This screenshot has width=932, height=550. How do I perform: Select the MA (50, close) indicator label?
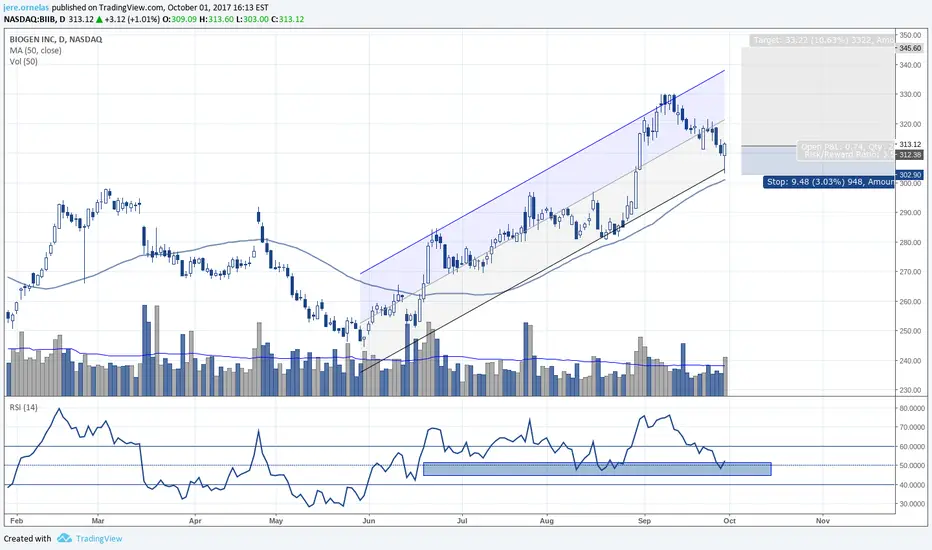click(35, 51)
